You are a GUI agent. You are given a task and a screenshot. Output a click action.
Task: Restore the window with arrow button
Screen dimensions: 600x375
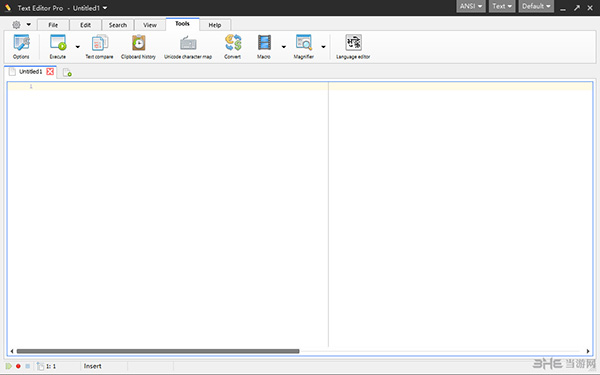pyautogui.click(x=576, y=8)
